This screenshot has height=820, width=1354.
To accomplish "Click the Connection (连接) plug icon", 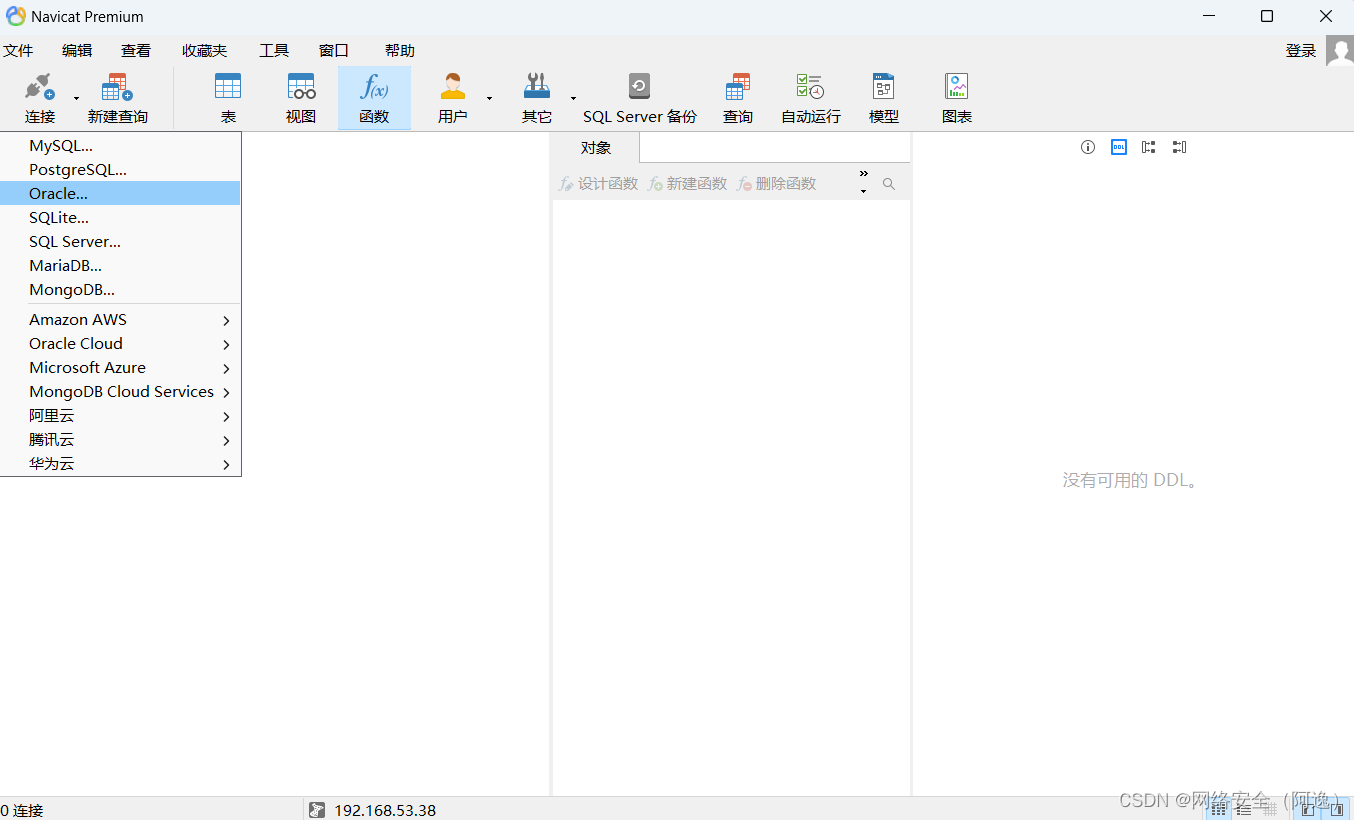I will point(40,87).
